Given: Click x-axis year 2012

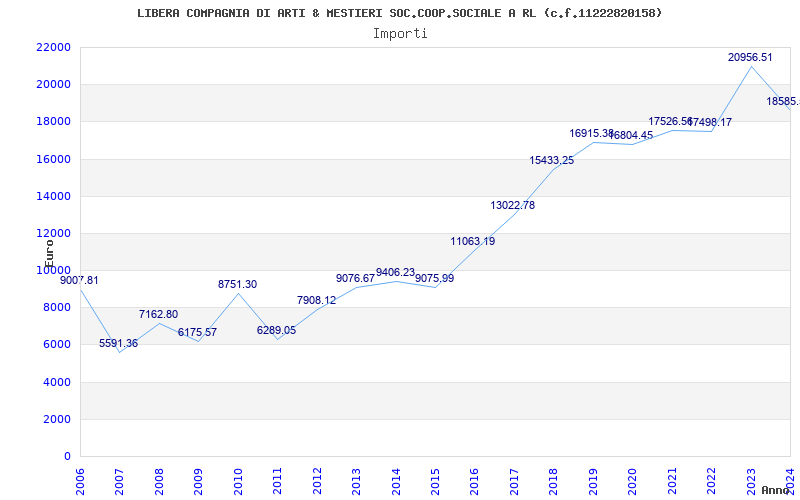Looking at the screenshot, I should pyautogui.click(x=317, y=481).
